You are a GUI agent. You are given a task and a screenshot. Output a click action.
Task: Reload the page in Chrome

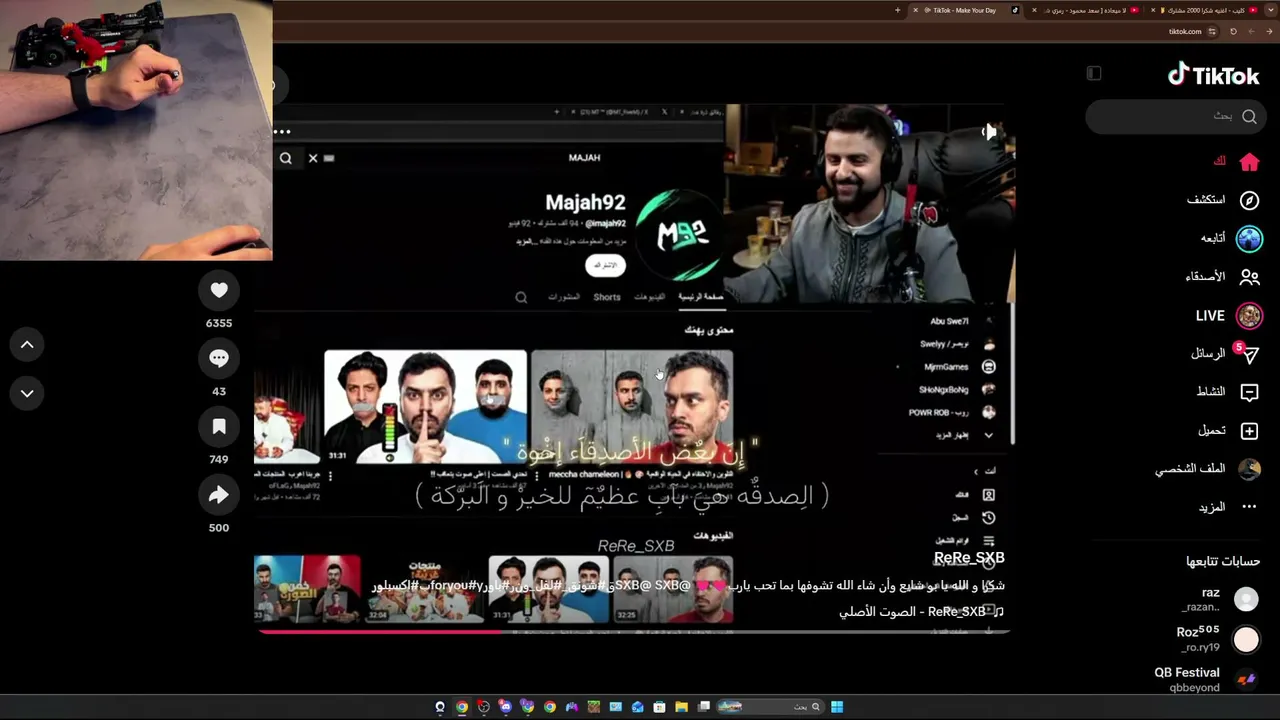pos(1233,31)
